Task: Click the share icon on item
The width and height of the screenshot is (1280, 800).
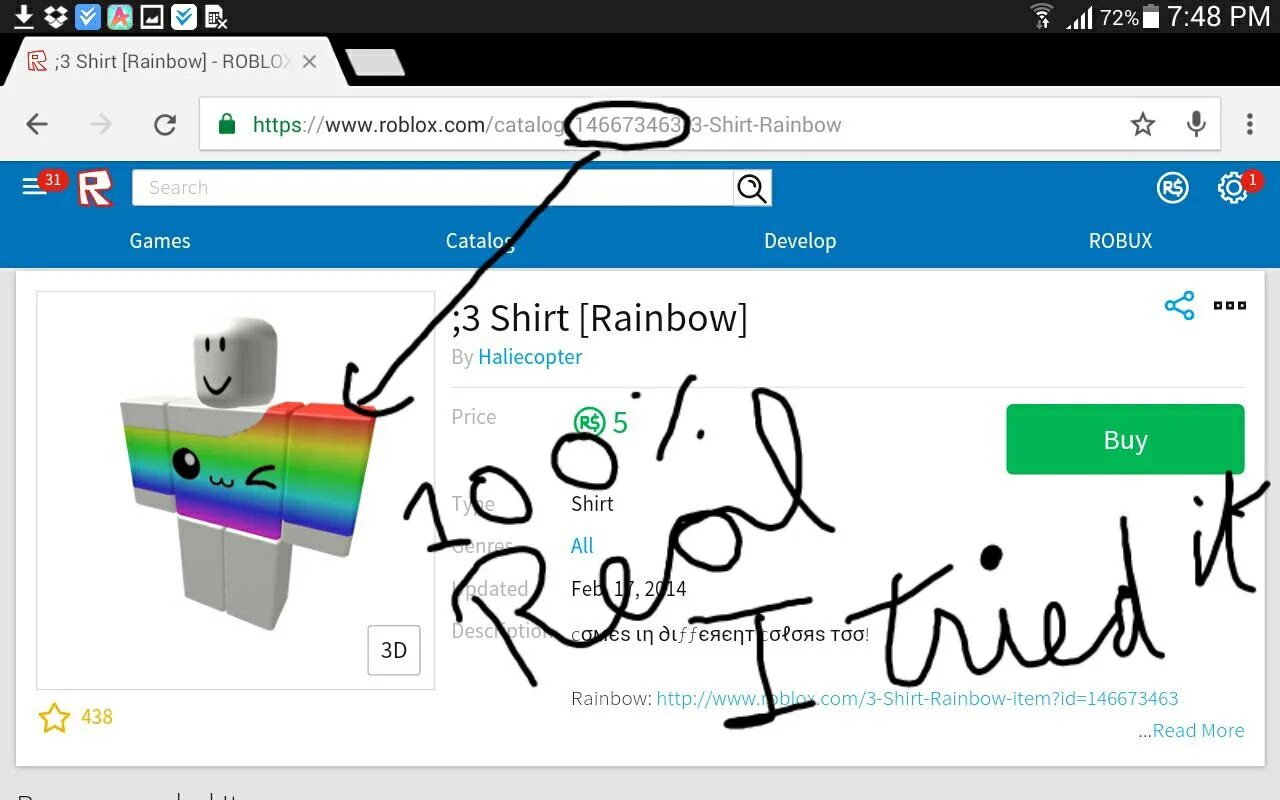Action: click(x=1180, y=306)
